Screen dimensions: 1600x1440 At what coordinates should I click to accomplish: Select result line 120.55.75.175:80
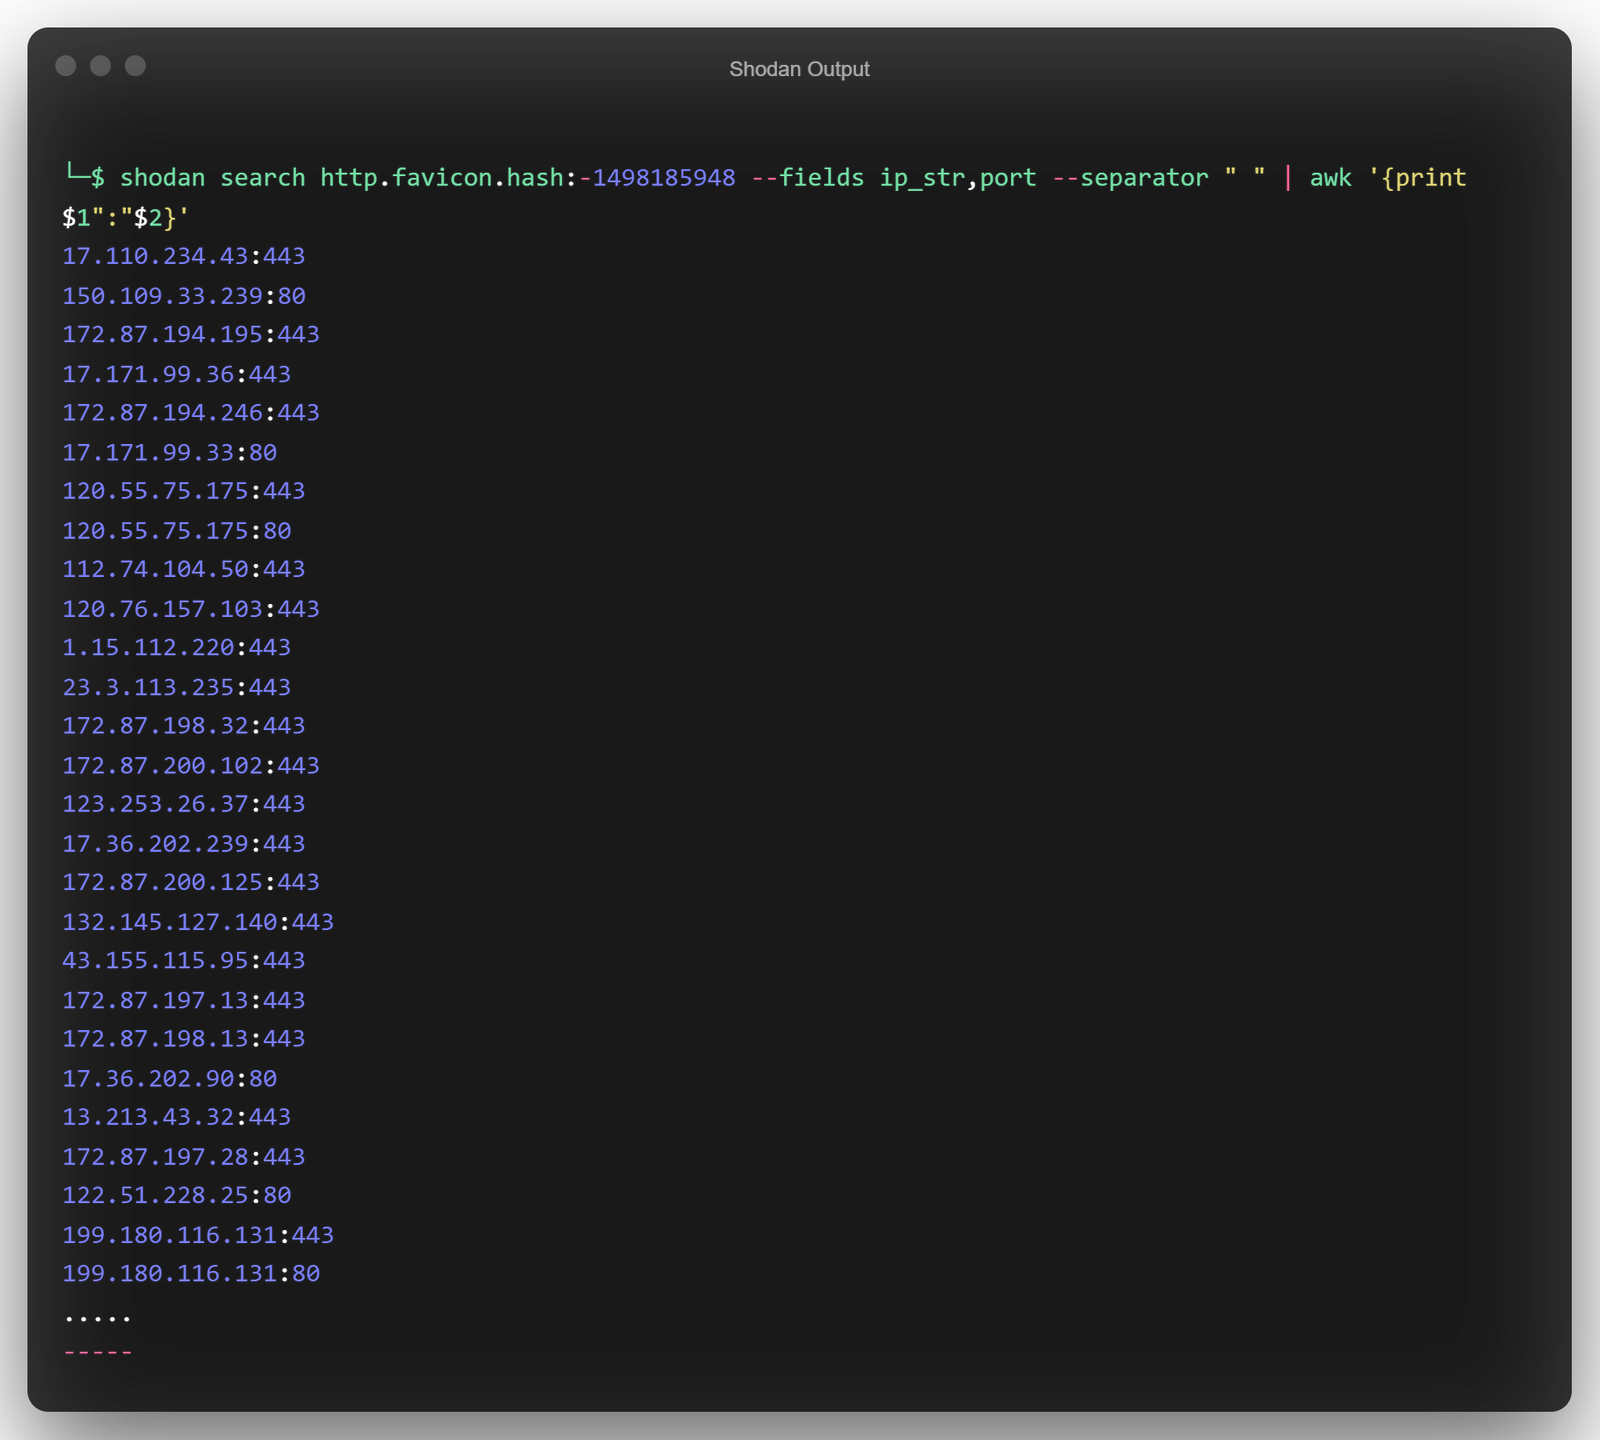pyautogui.click(x=177, y=531)
